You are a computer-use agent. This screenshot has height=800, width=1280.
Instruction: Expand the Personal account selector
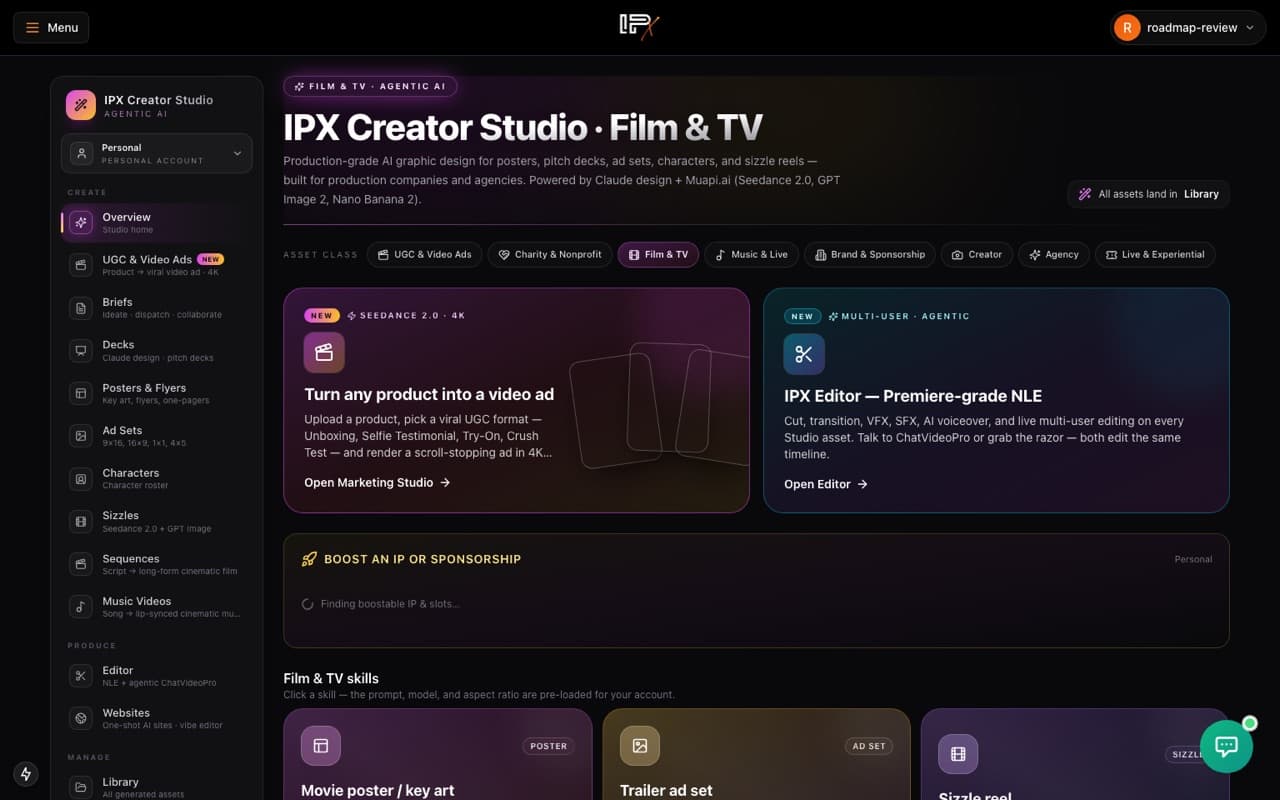pos(157,153)
